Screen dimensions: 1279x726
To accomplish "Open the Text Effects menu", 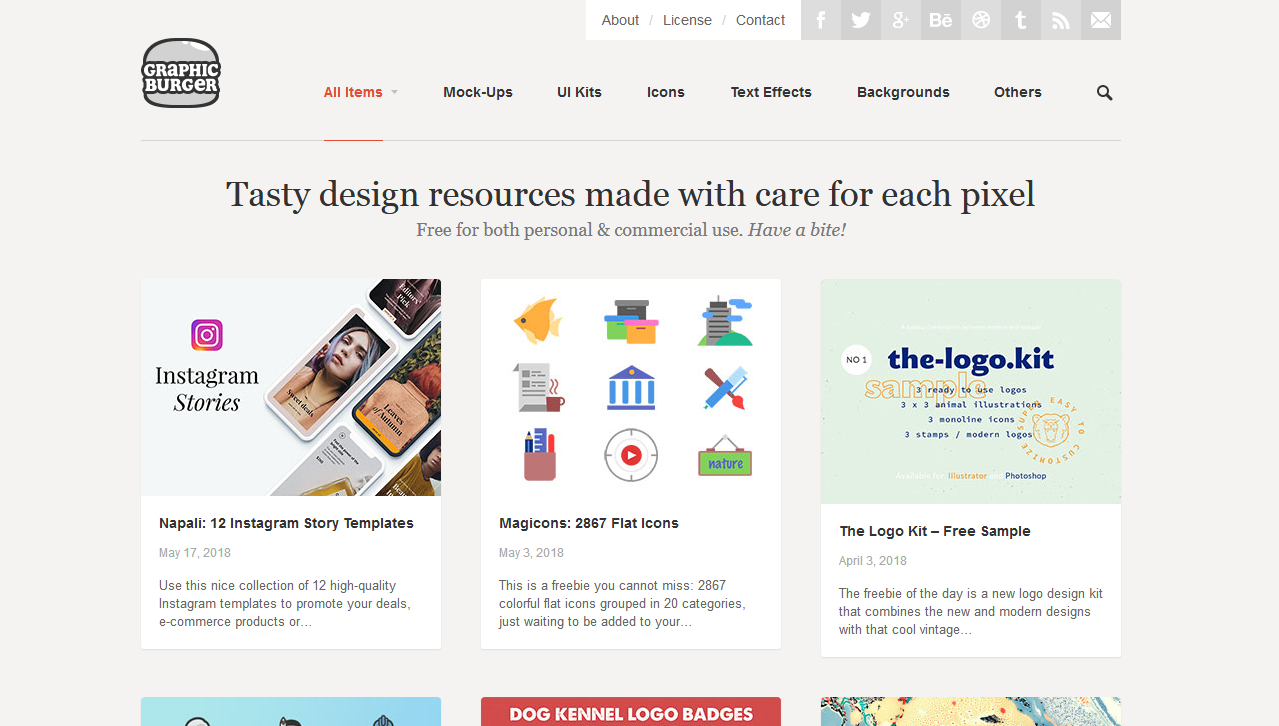I will tap(771, 92).
